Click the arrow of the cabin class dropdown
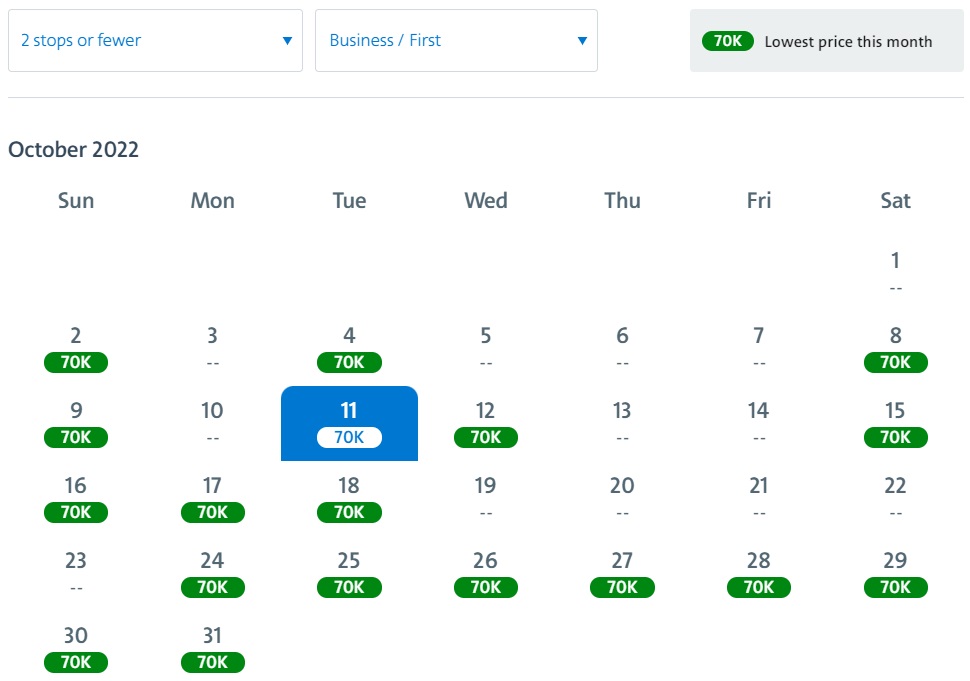Image resolution: width=970 pixels, height=681 pixels. click(x=582, y=41)
